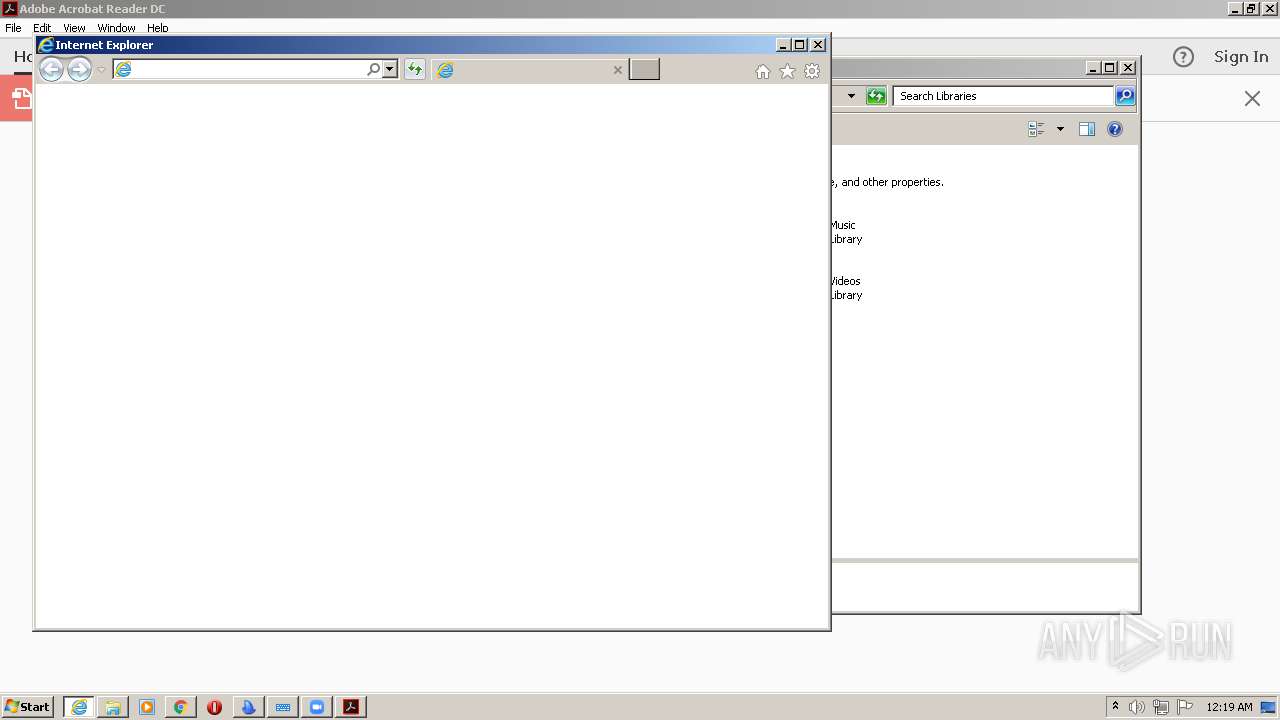Select the blank Internet Explorer tab
The height and width of the screenshot is (720, 1280).
pyautogui.click(x=530, y=69)
